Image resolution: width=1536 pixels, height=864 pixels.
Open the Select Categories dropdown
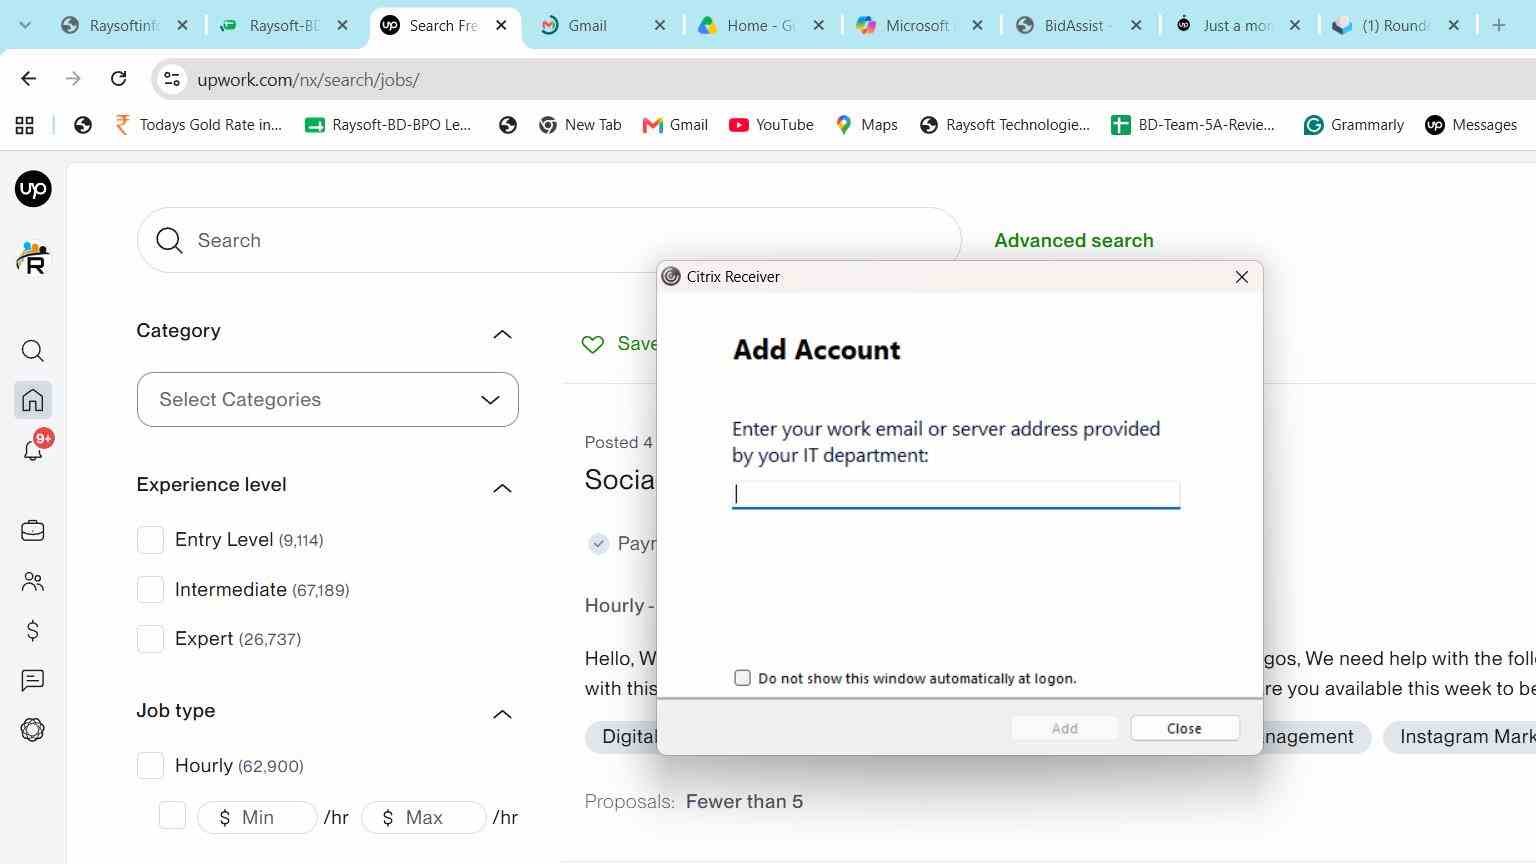pyautogui.click(x=328, y=400)
